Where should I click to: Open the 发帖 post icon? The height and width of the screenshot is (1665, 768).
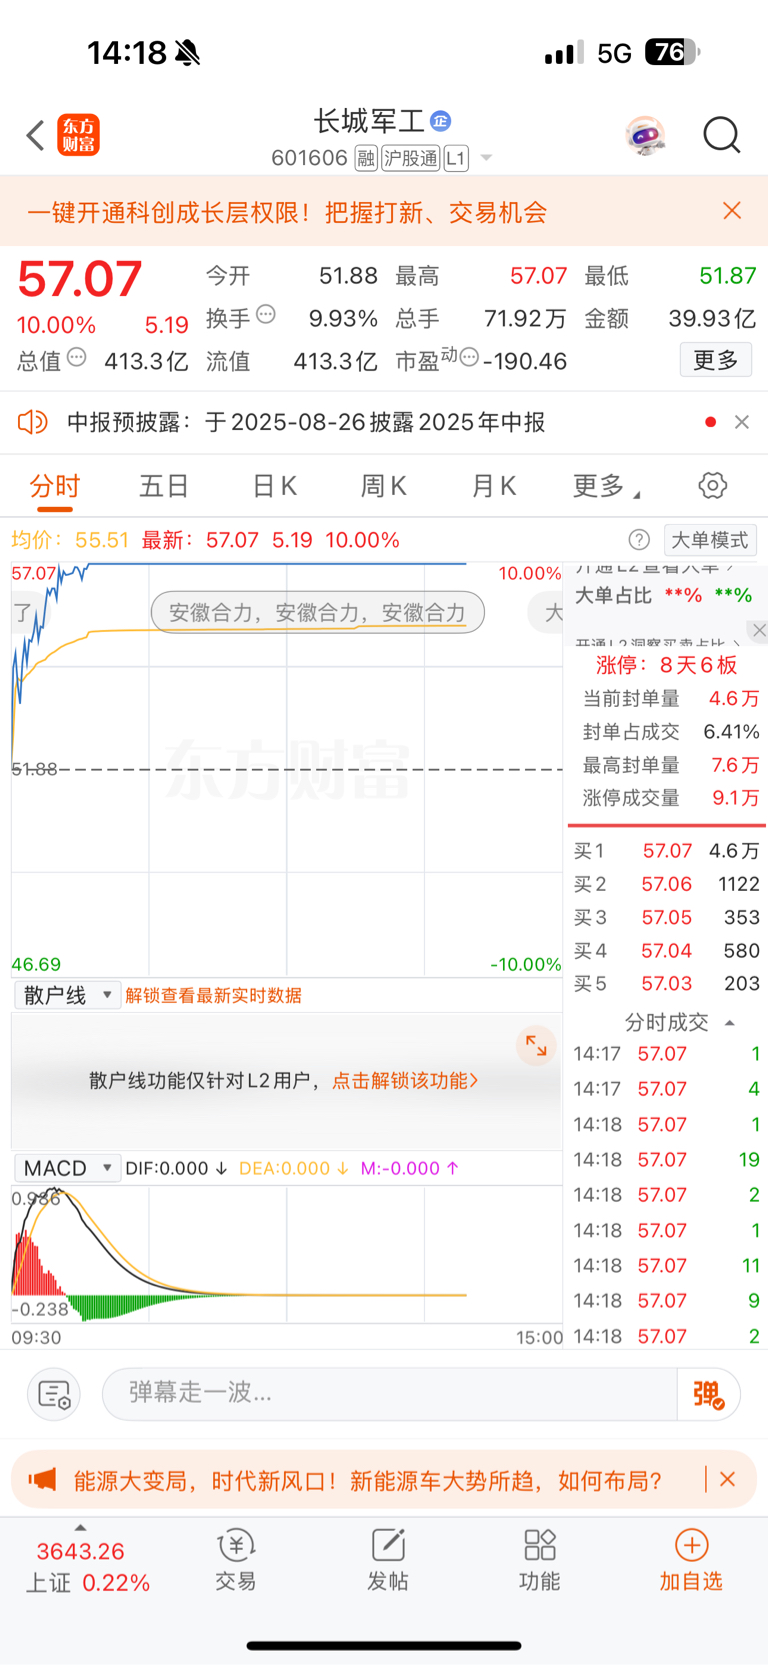388,1560
